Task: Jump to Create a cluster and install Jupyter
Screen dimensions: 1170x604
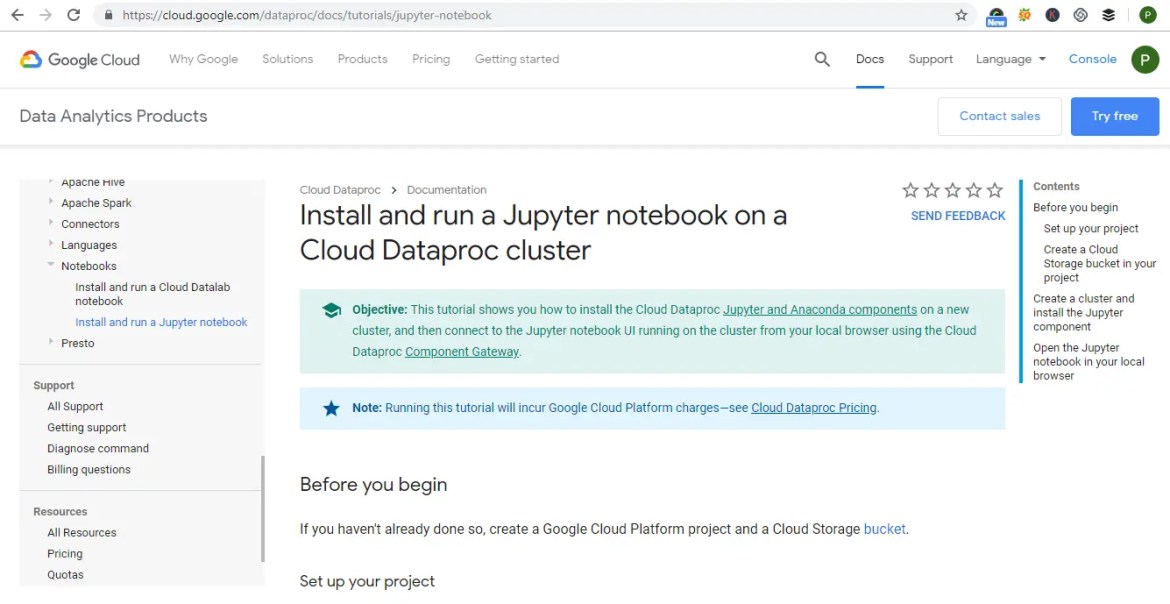Action: (1083, 312)
